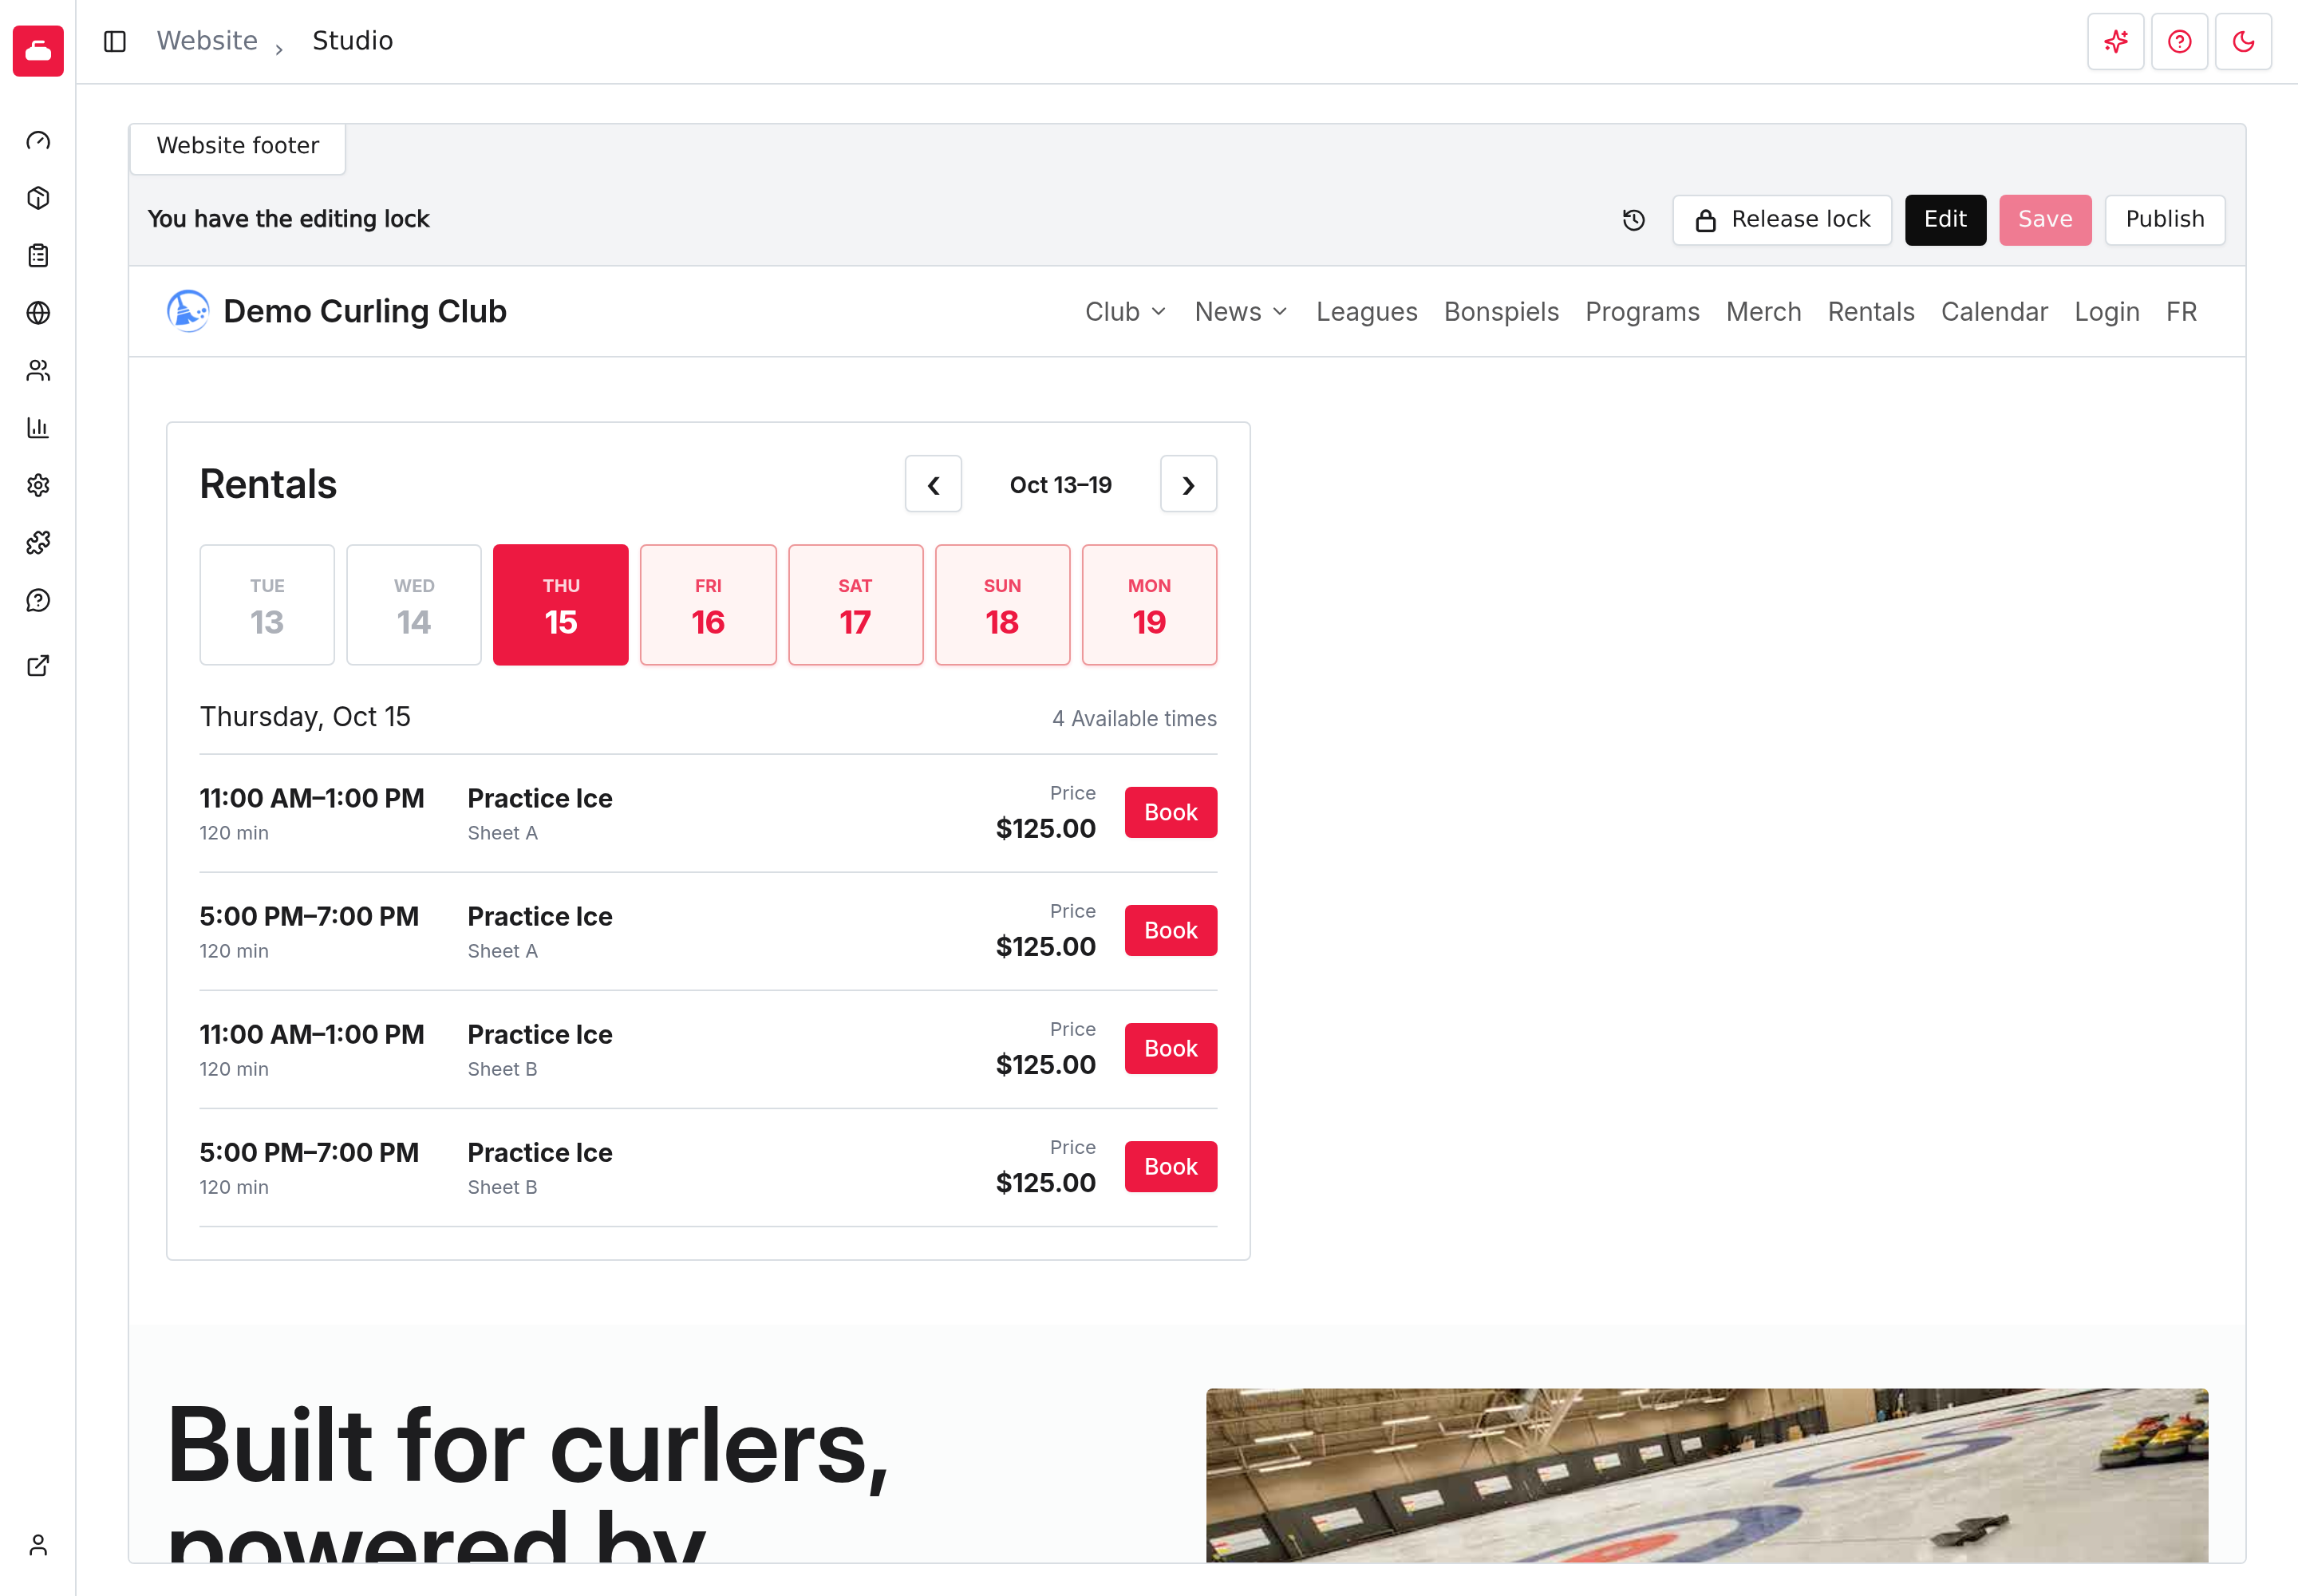
Task: Select the THU 15 day tile
Action: click(x=561, y=605)
